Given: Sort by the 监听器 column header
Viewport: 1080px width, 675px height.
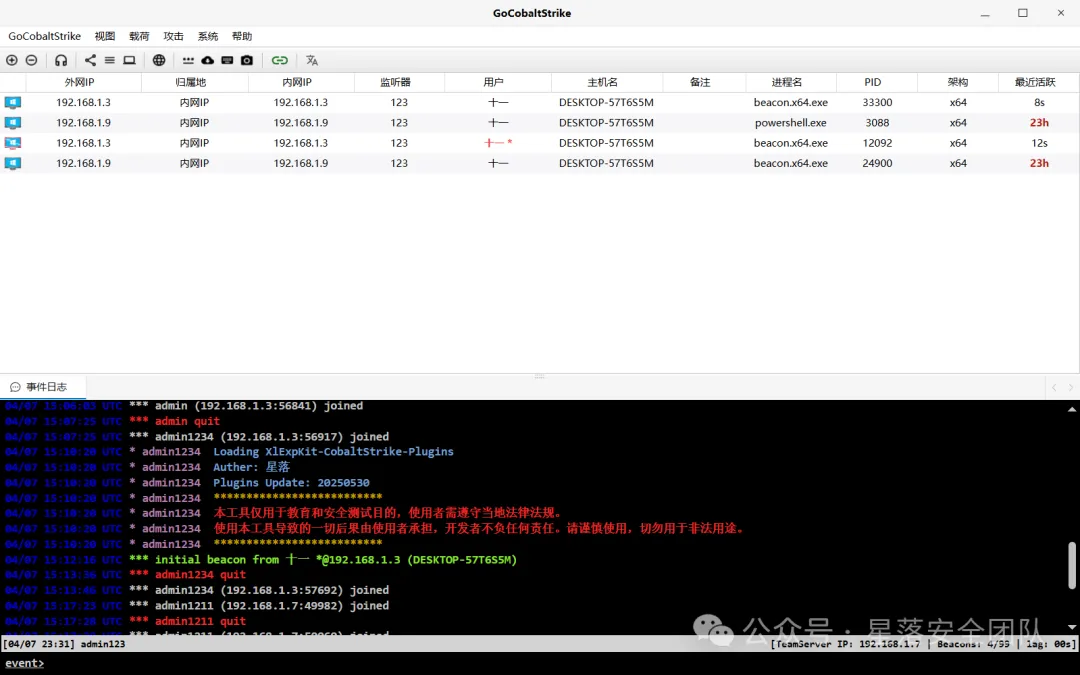Looking at the screenshot, I should (399, 82).
